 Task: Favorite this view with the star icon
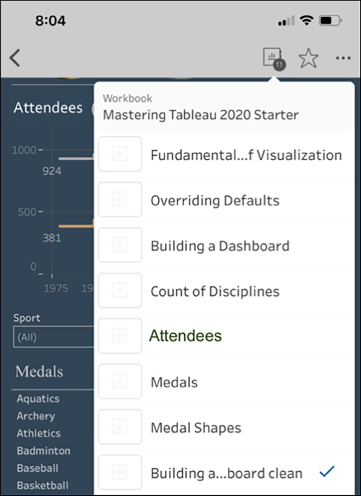308,58
